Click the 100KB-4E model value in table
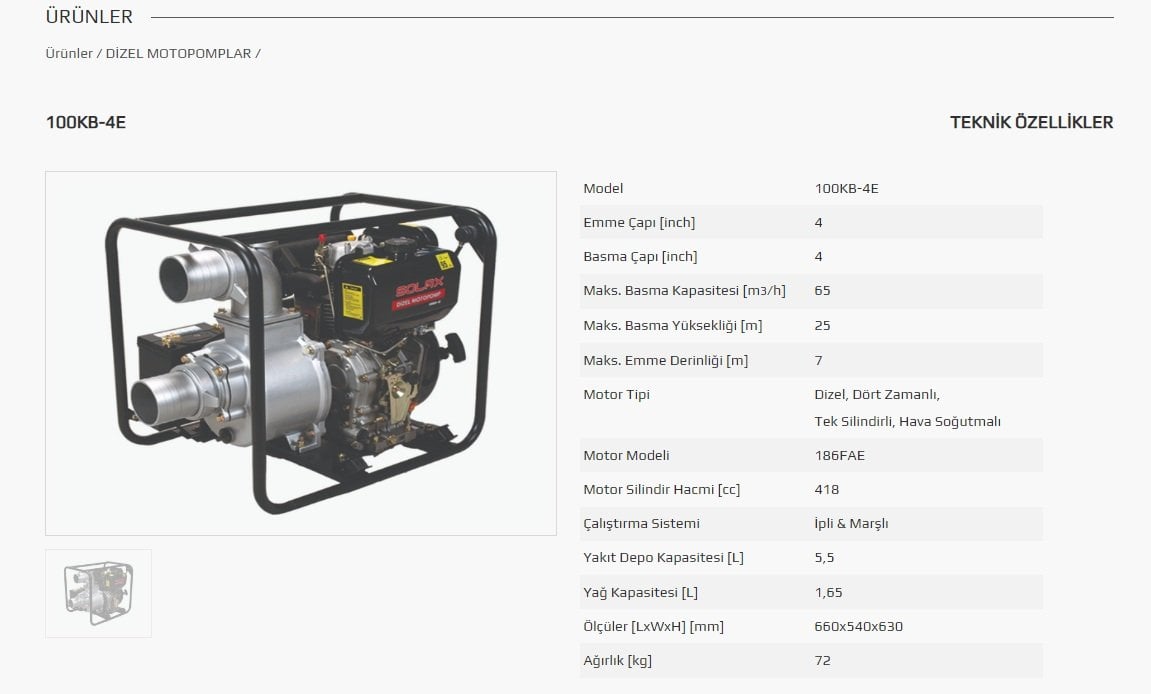Viewport: 1151px width, 694px height. point(846,189)
